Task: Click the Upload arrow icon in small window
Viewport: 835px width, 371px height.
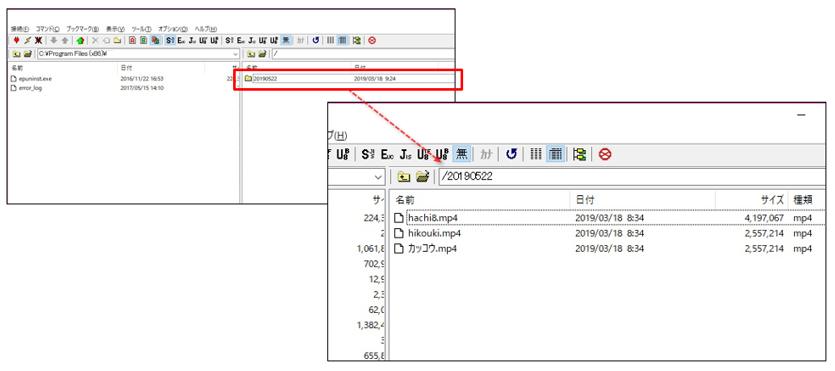Action: click(64, 40)
